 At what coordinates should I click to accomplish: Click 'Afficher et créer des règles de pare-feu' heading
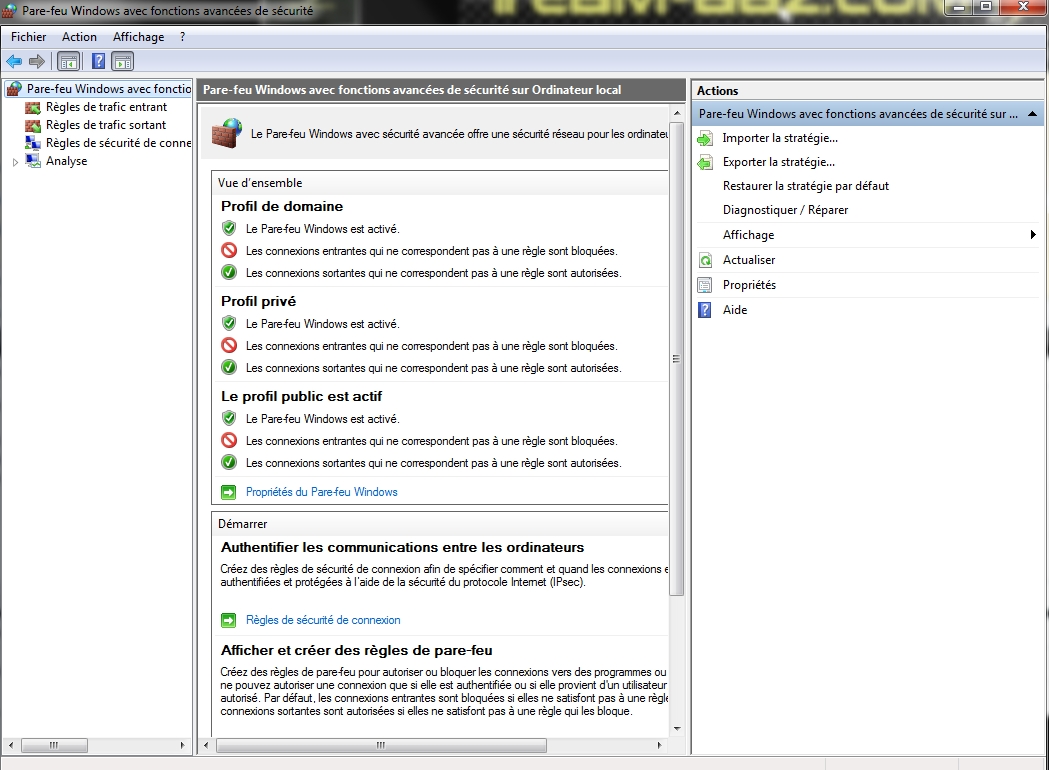coord(357,651)
